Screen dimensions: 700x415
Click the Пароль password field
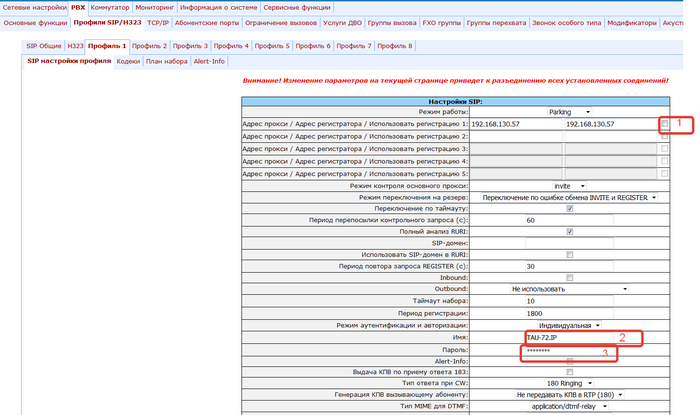(x=568, y=351)
